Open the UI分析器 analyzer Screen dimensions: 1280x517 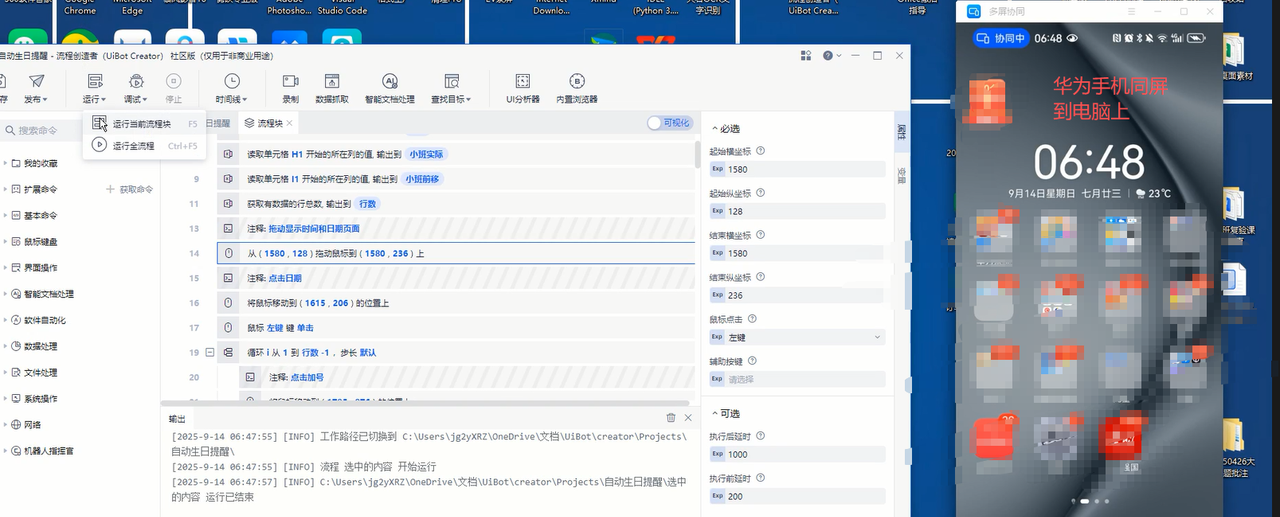(523, 88)
